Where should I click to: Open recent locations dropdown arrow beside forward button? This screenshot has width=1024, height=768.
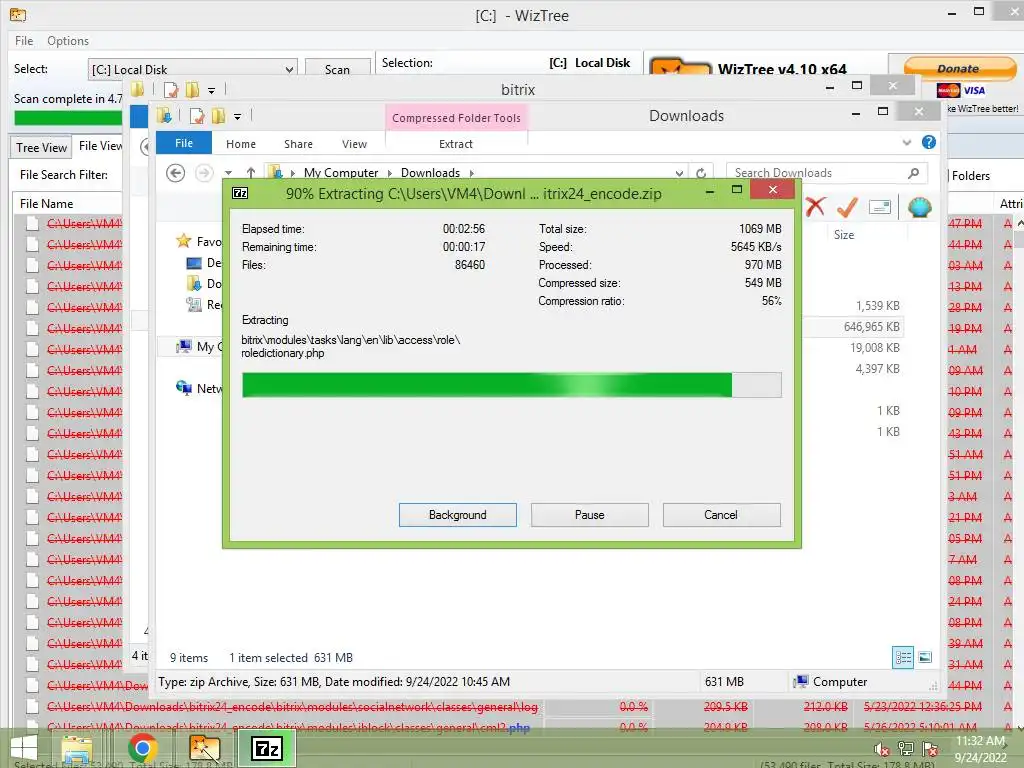coord(228,173)
